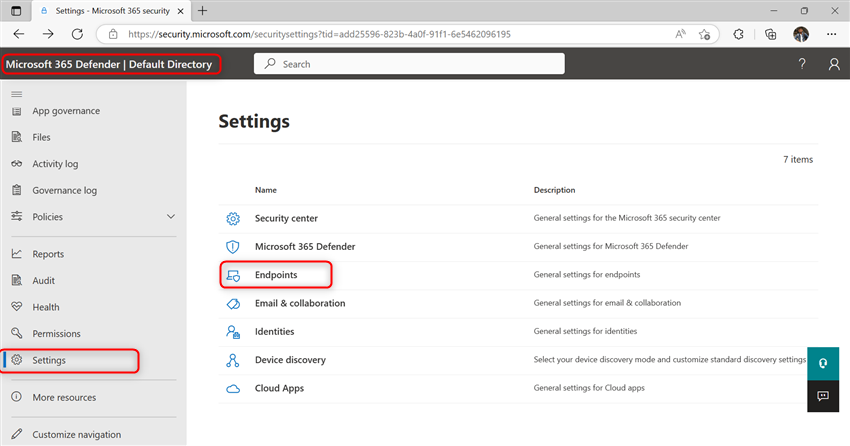
Task: Open the help question mark icon
Action: point(802,64)
